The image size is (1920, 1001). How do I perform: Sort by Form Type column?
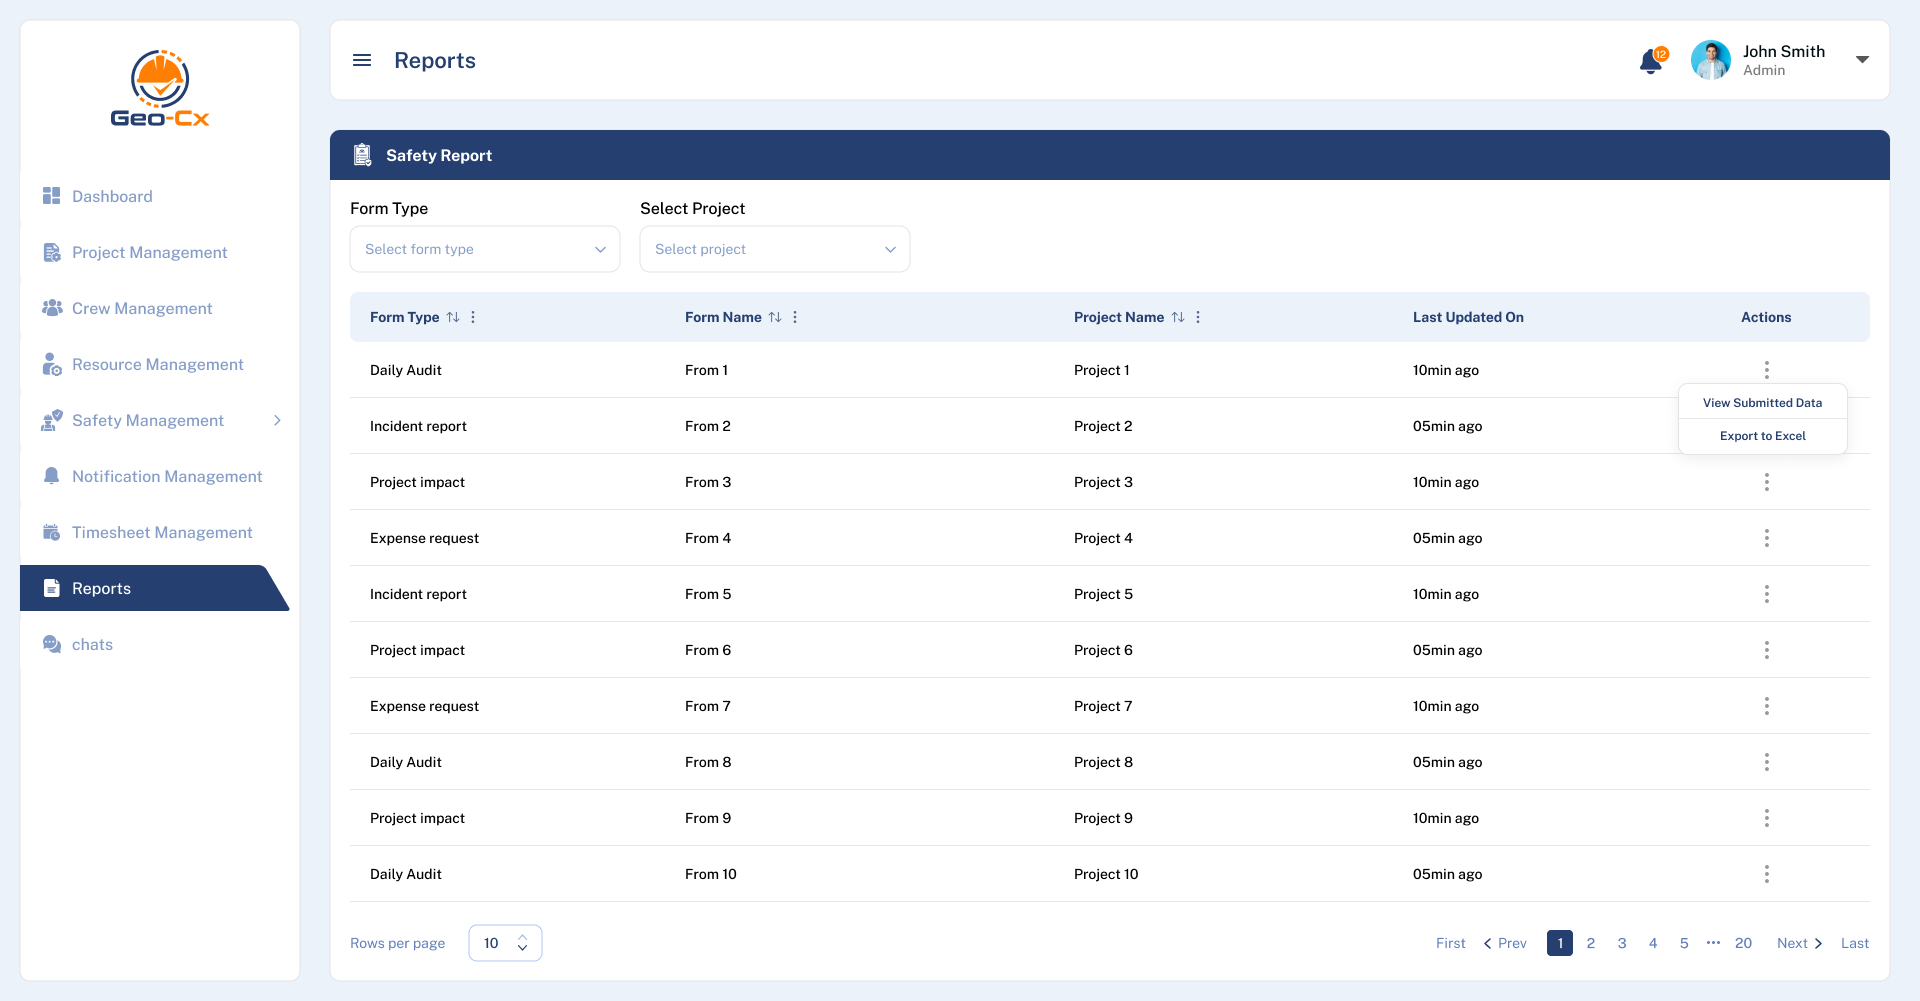453,317
